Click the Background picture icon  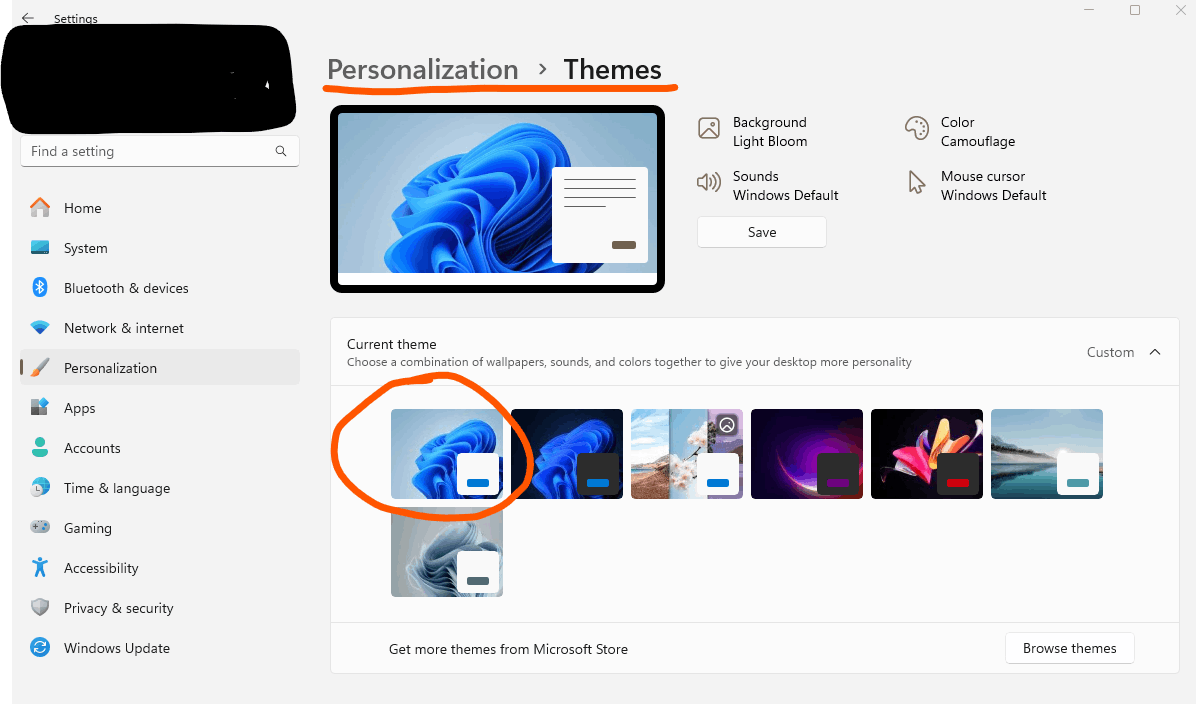(709, 128)
